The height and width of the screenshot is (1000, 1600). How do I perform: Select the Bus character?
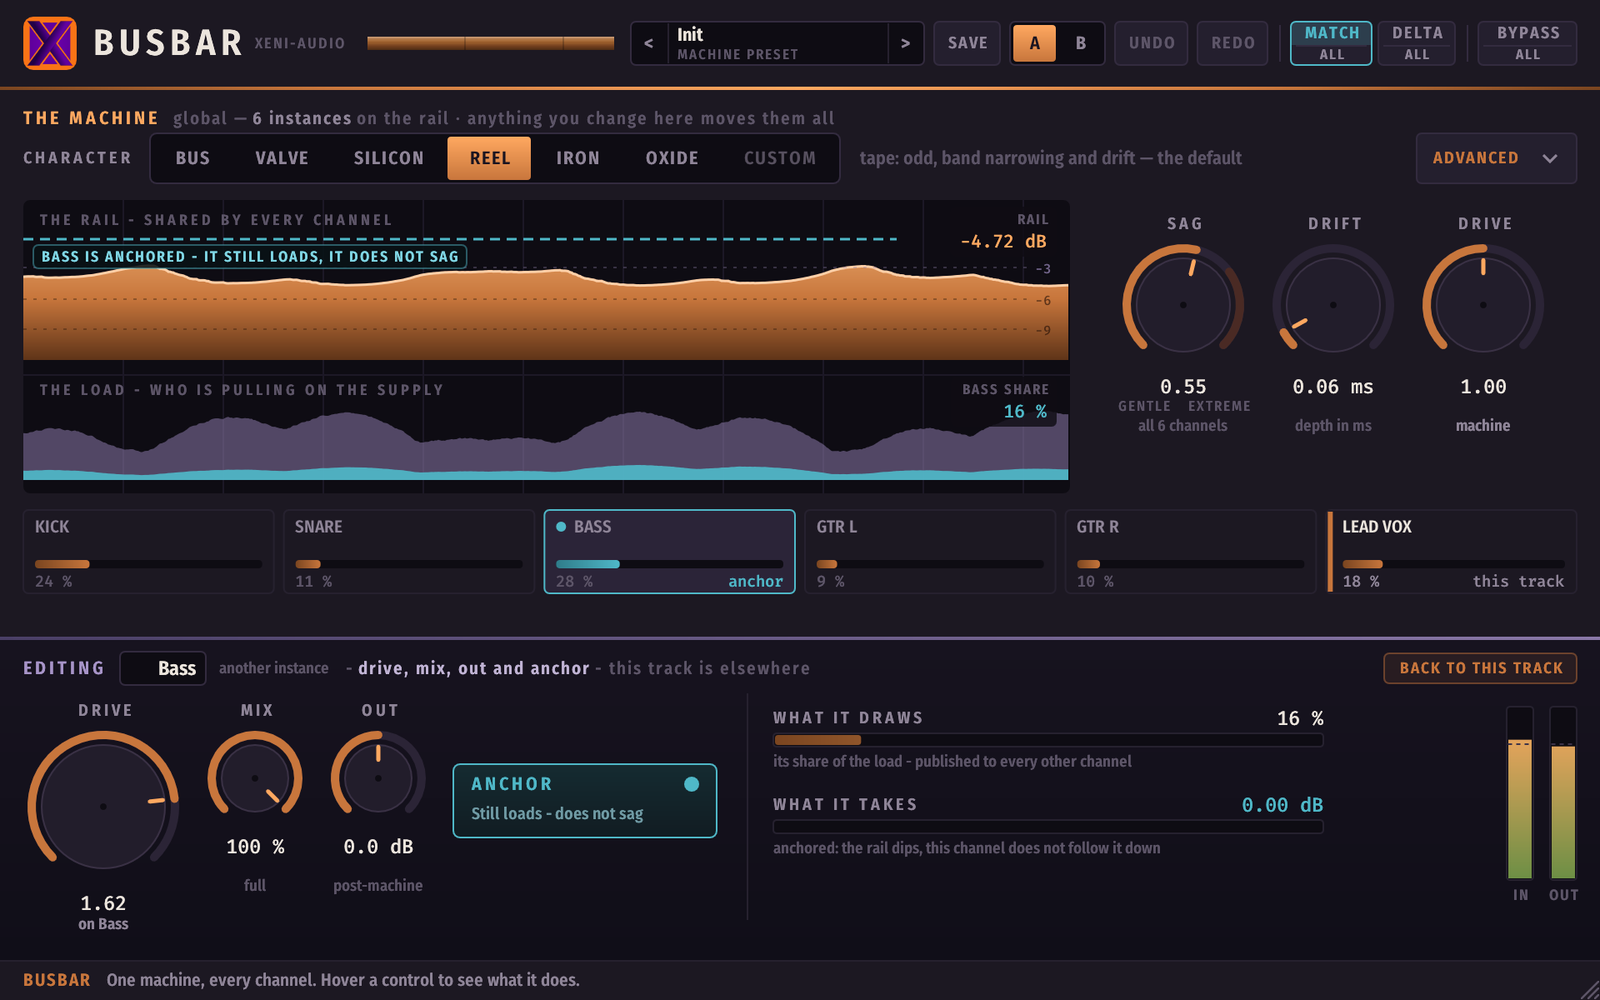(193, 158)
